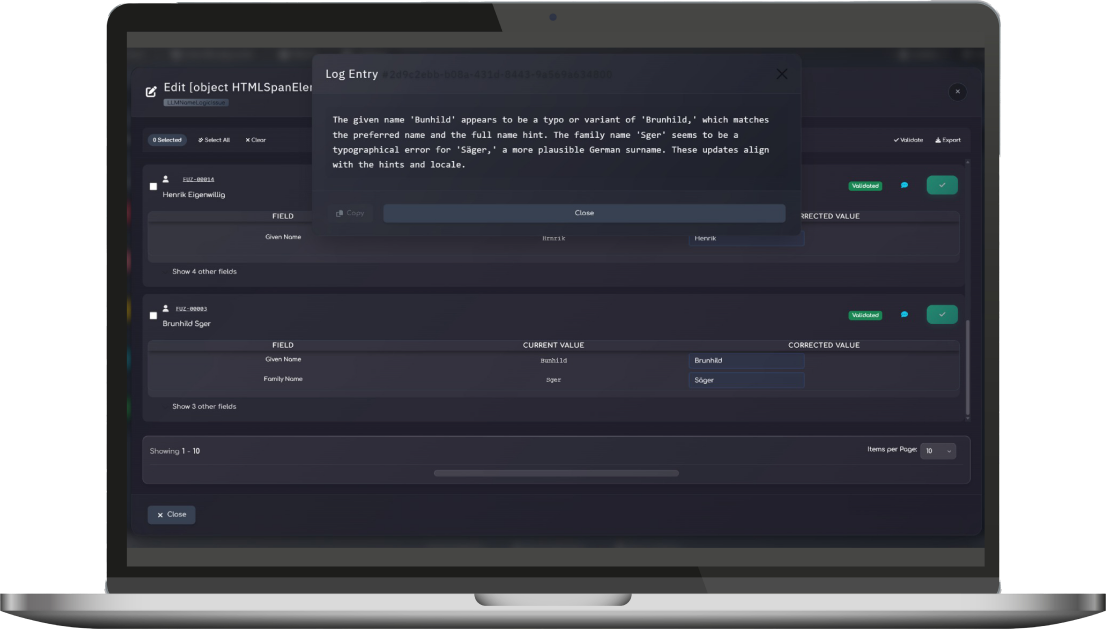Edit corrected value field containing Henrik
The width and height of the screenshot is (1106, 630).
click(x=746, y=238)
